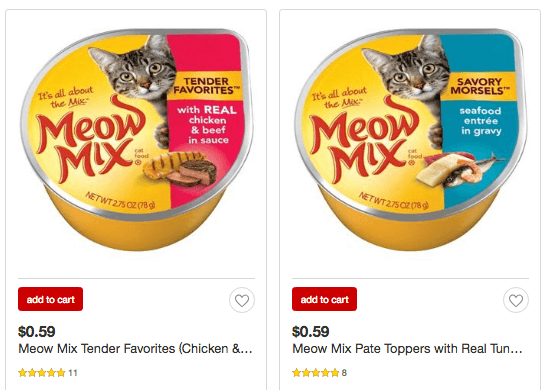The width and height of the screenshot is (553, 390).
Task: Select the $0.59 price of Pate Toppers
Action: tap(311, 331)
